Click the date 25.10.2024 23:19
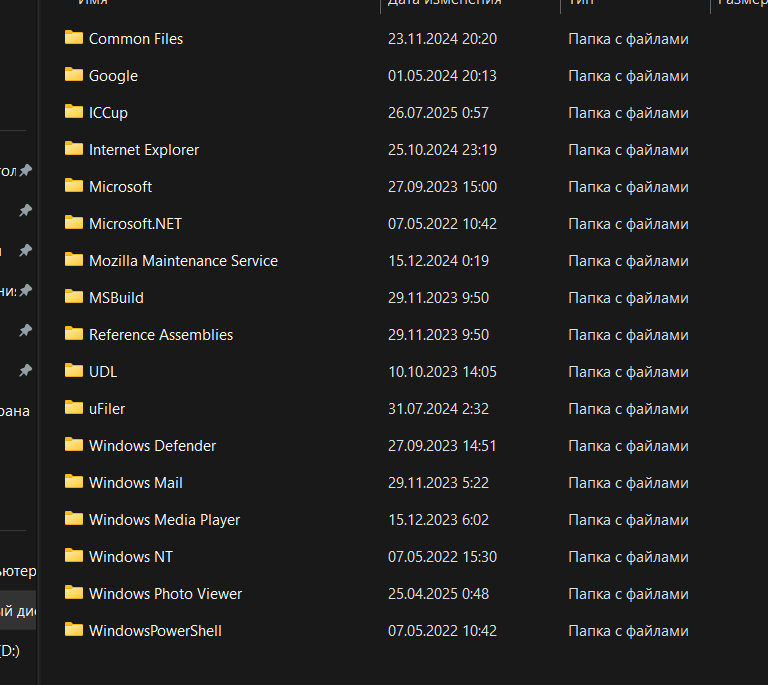This screenshot has height=685, width=768. pos(442,150)
